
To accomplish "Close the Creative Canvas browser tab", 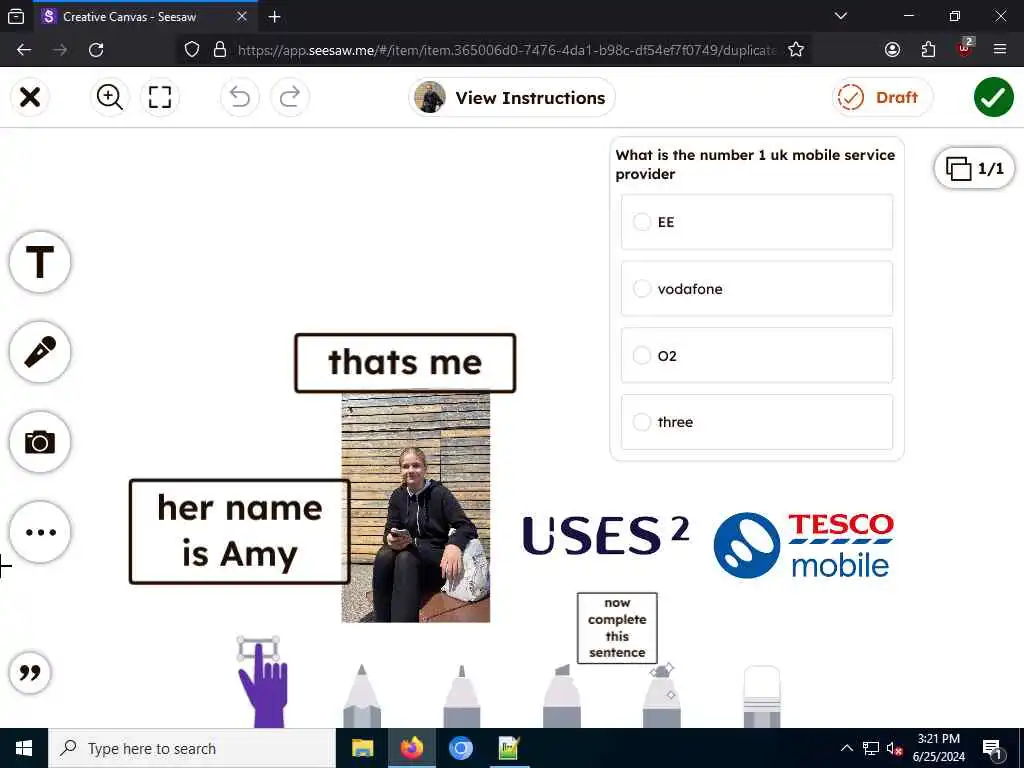I will 242,17.
